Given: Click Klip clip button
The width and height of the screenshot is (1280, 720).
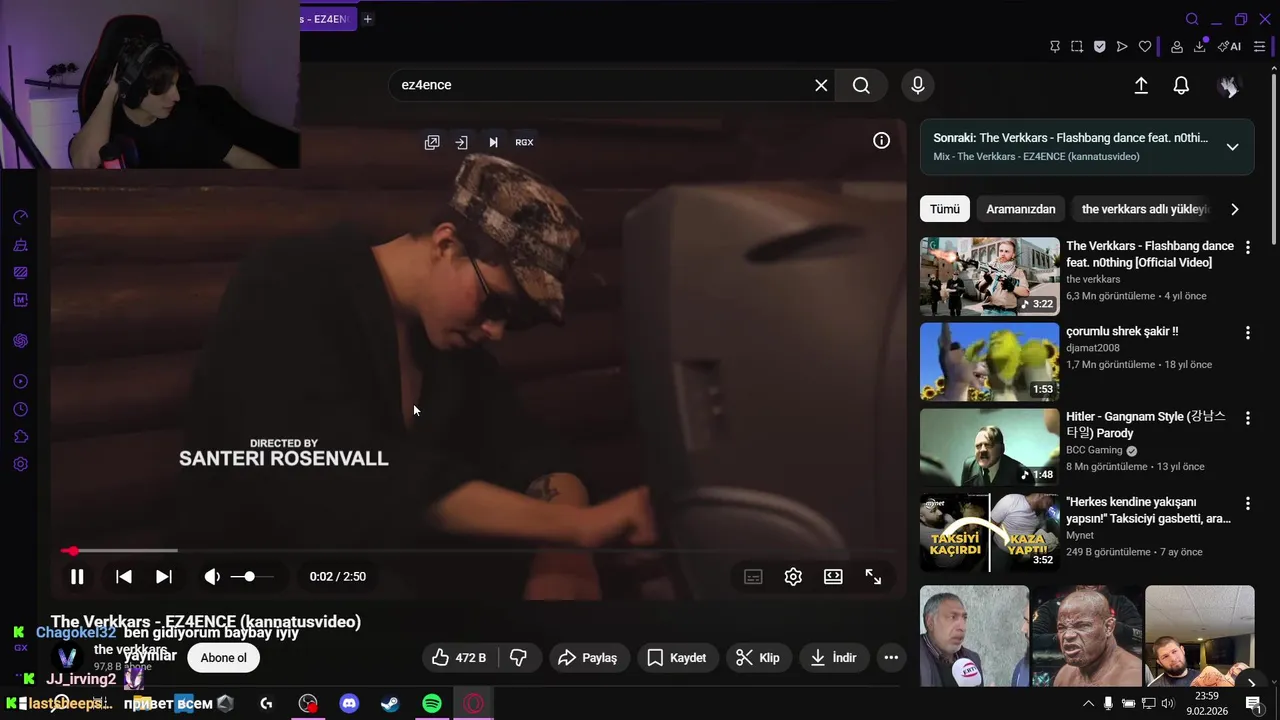Looking at the screenshot, I should pos(758,658).
